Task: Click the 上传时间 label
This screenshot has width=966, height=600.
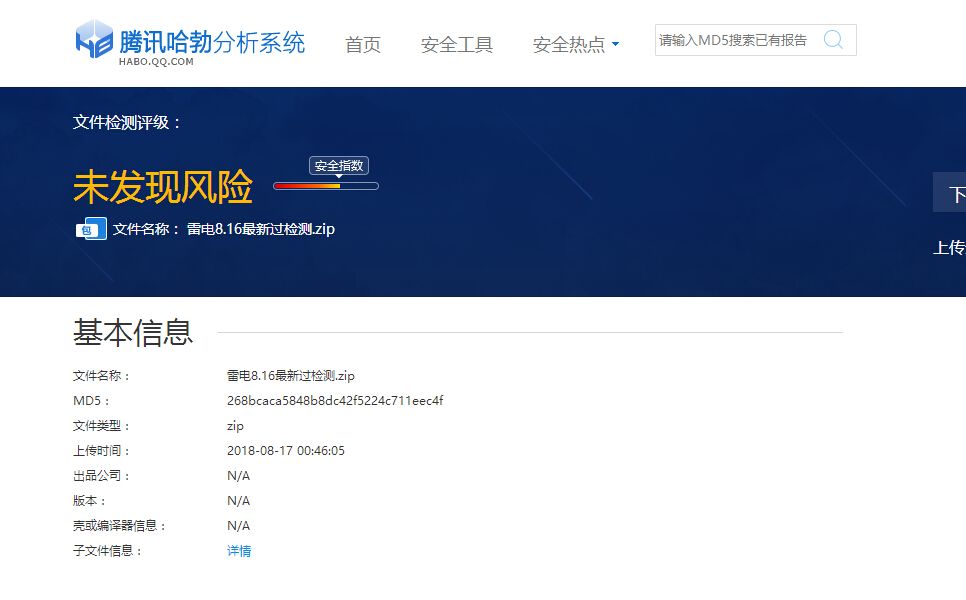Action: [x=101, y=450]
